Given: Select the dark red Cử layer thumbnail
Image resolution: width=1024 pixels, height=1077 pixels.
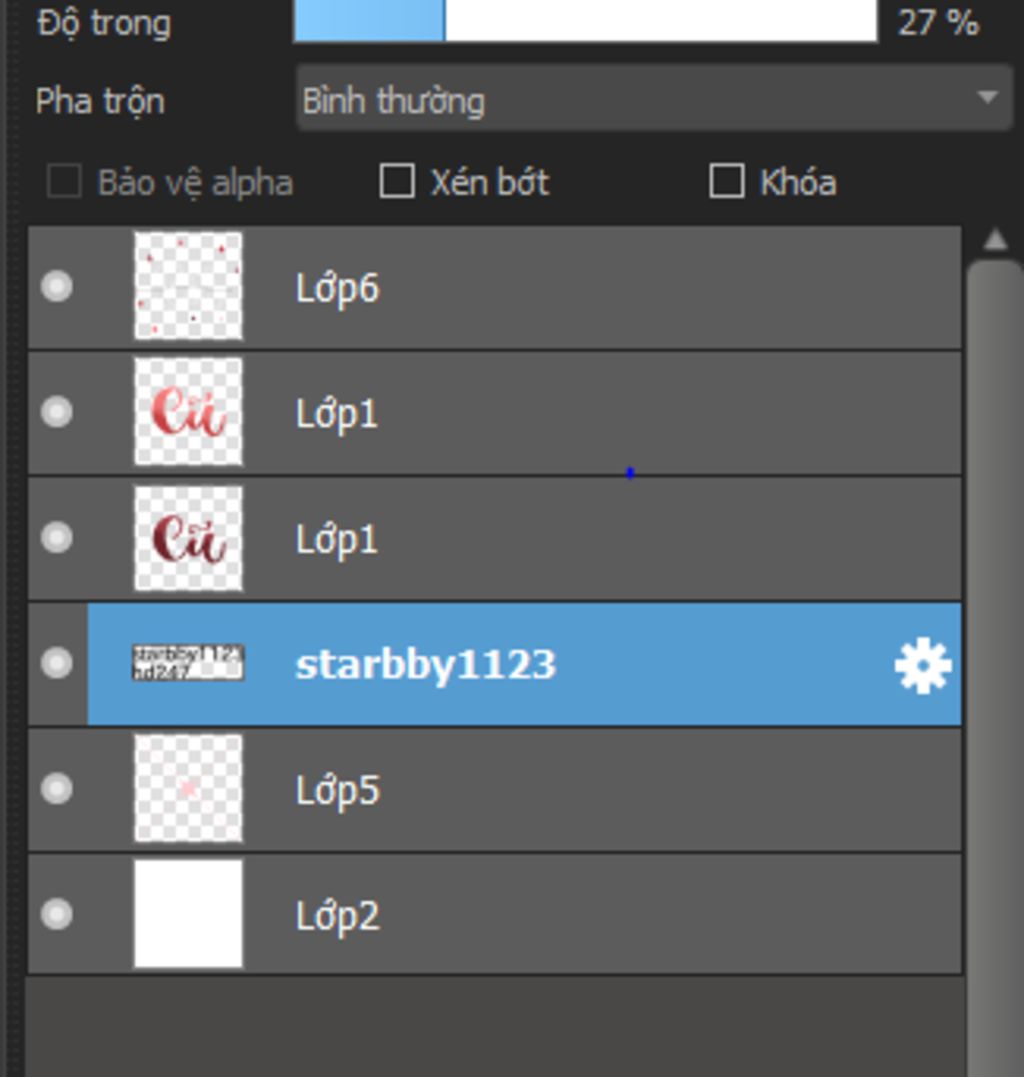Looking at the screenshot, I should (188, 538).
